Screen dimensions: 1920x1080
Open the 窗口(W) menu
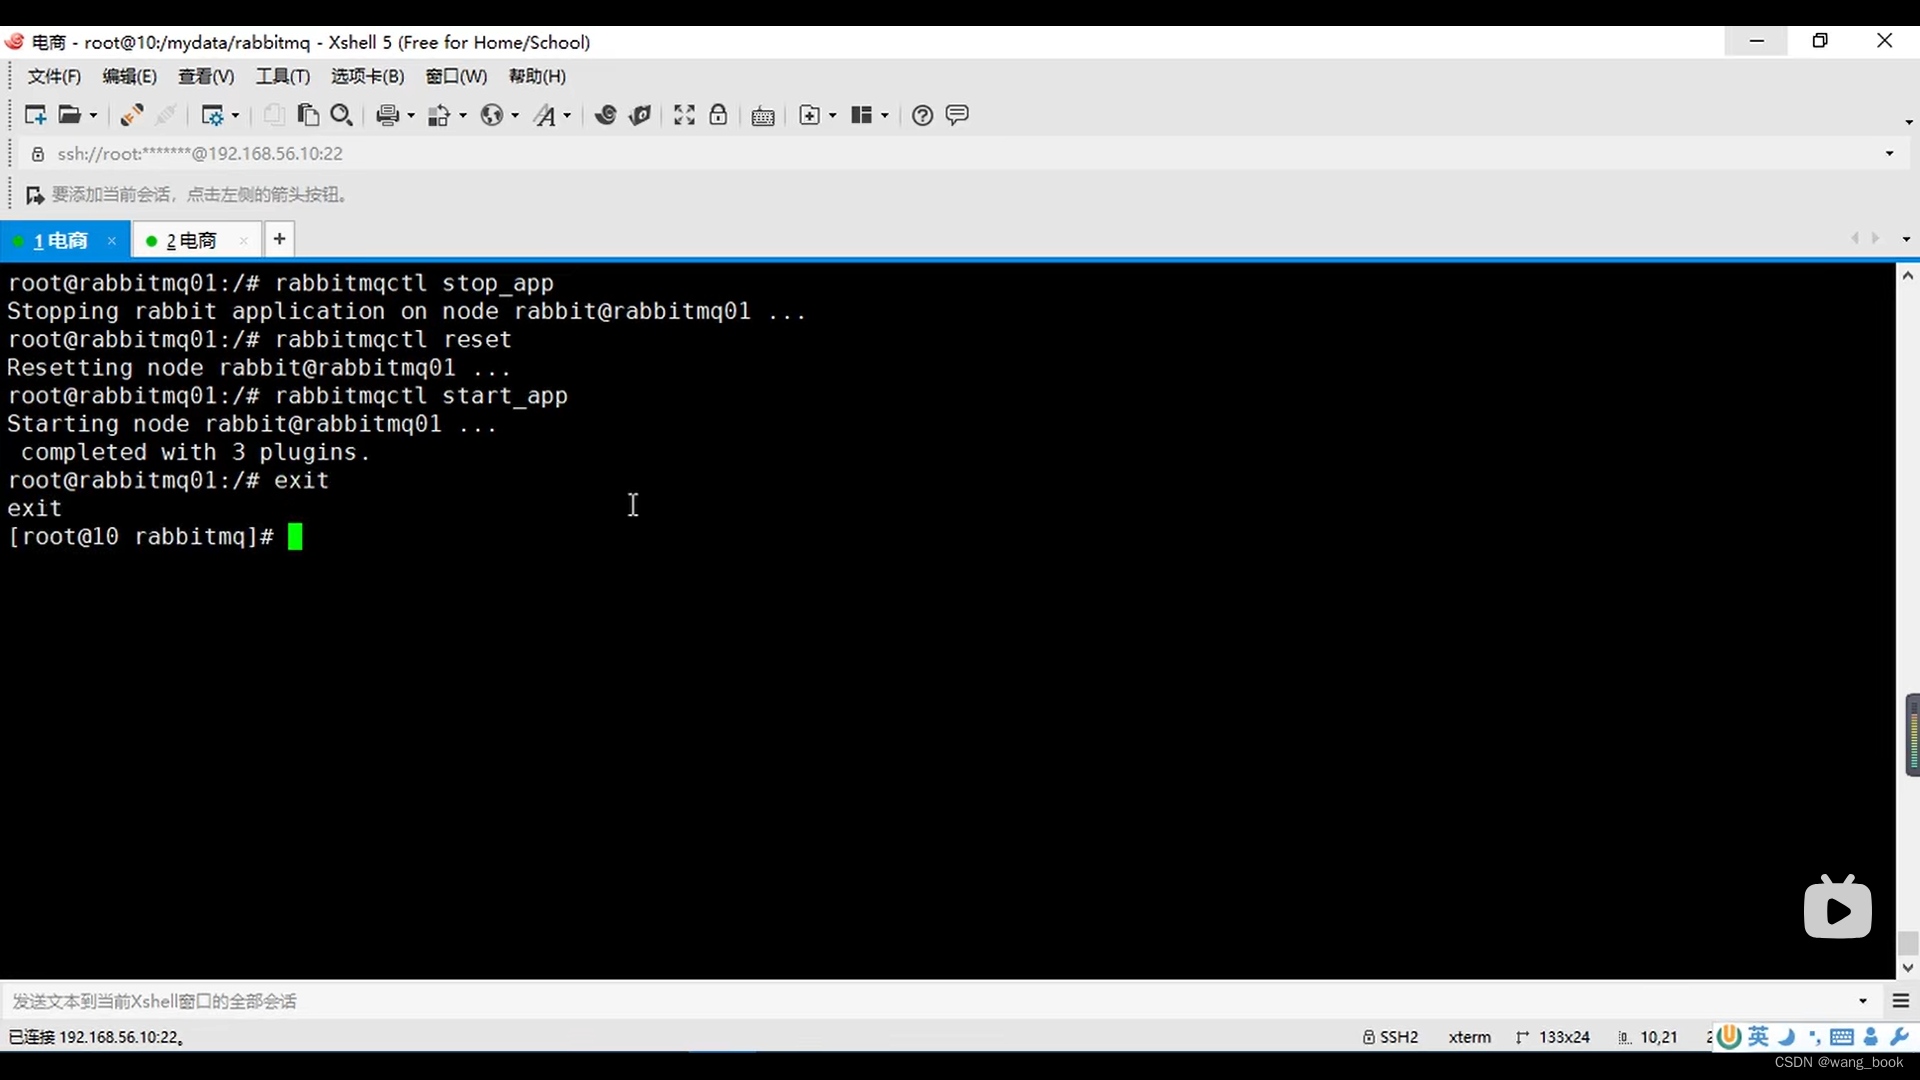coord(456,76)
